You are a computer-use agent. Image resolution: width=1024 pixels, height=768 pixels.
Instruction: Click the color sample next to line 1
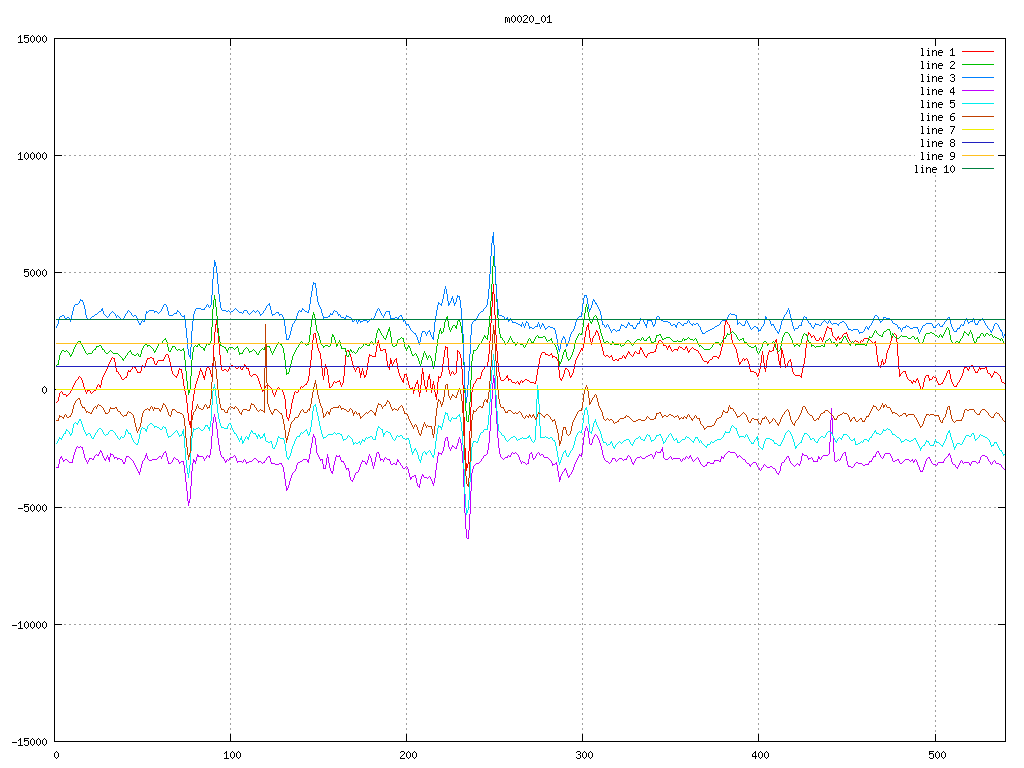(x=979, y=52)
